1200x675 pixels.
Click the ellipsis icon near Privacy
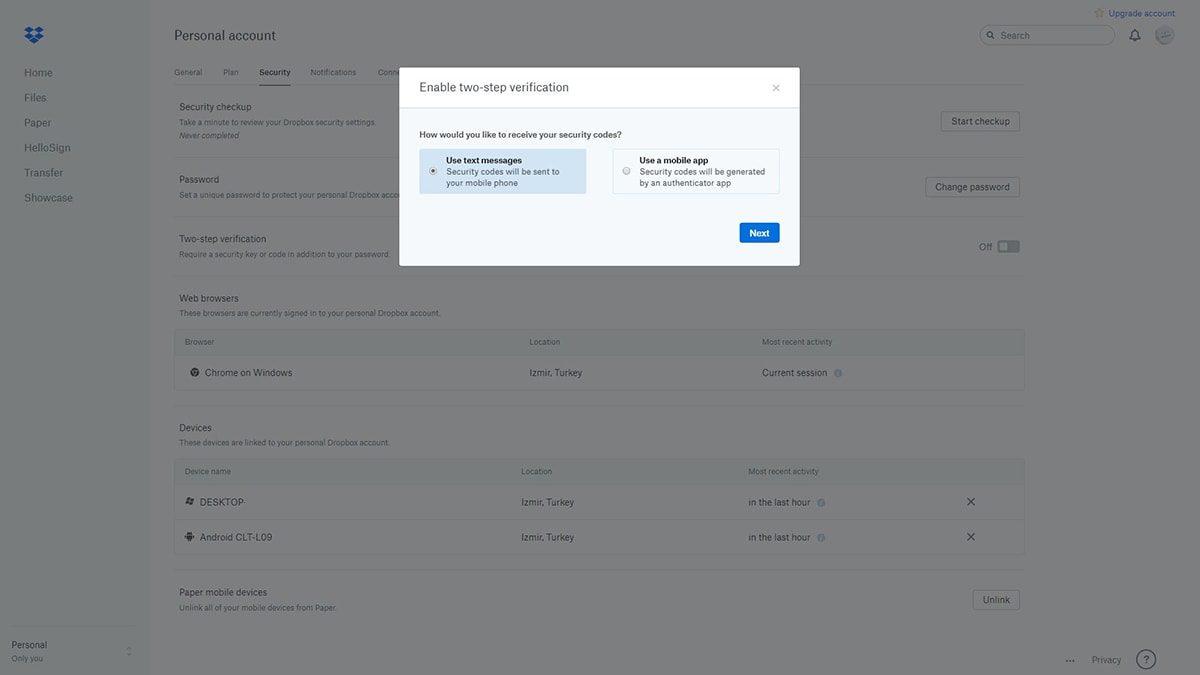pos(1067,659)
